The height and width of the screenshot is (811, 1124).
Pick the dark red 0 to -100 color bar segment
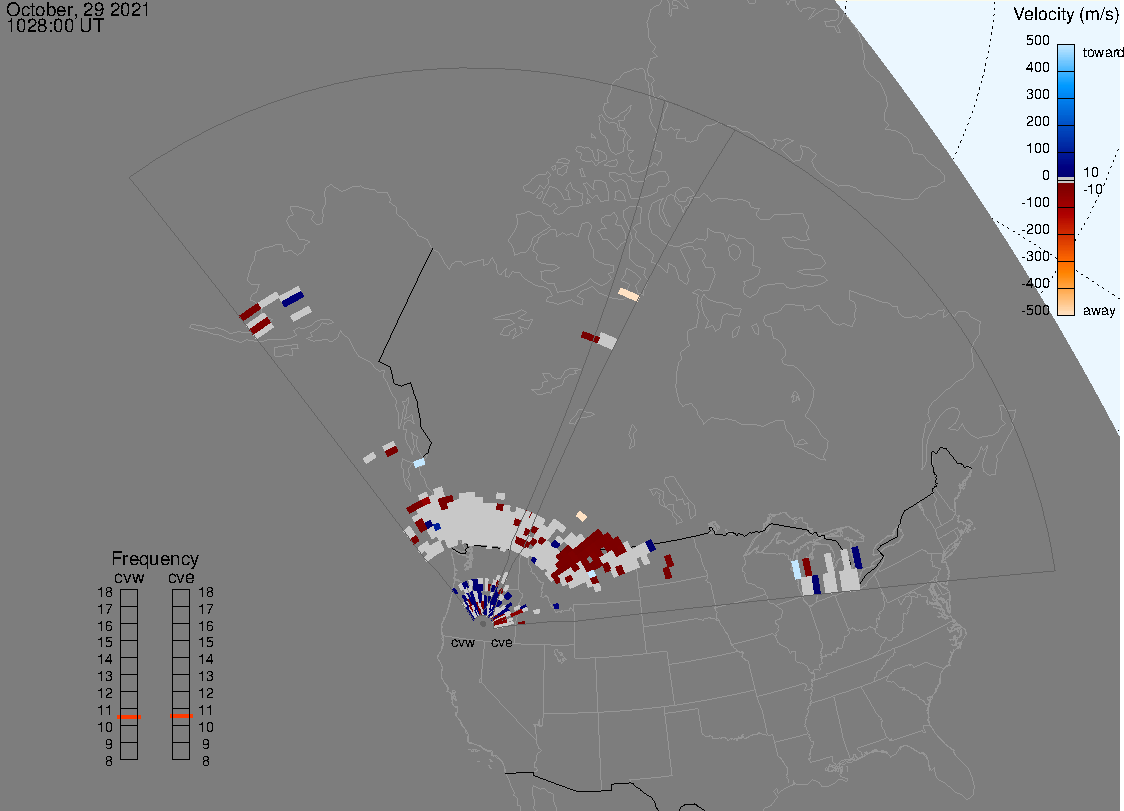[1066, 195]
